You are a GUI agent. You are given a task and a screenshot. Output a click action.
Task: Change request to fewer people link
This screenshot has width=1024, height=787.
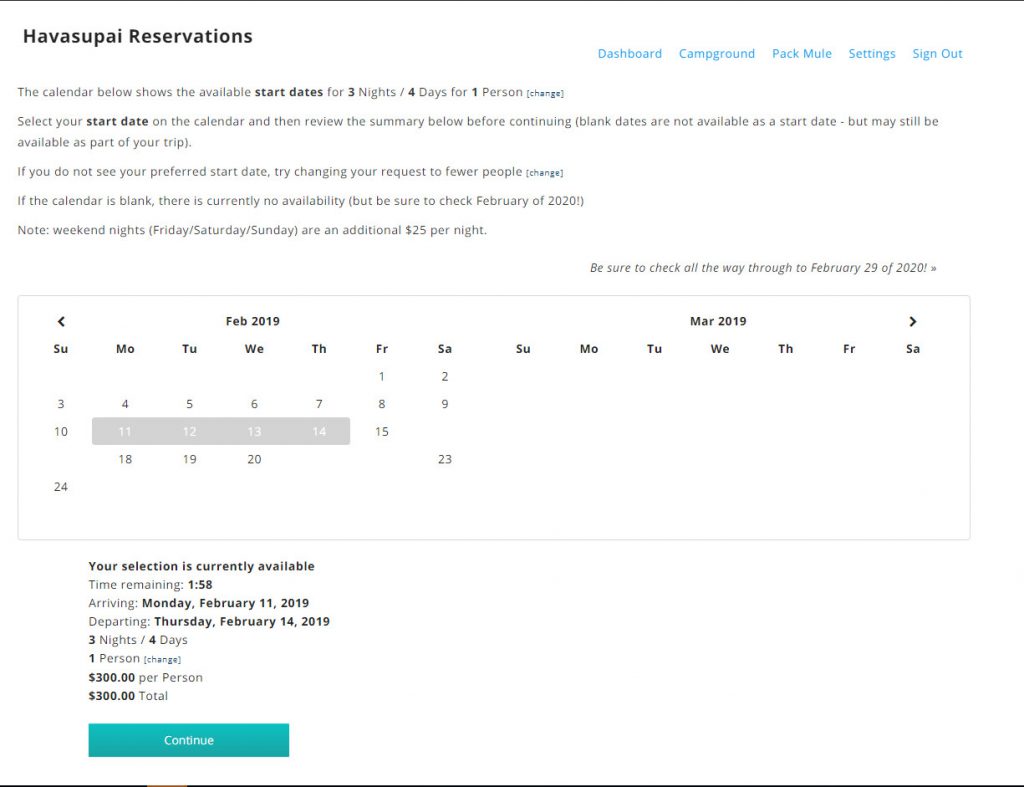tap(544, 173)
